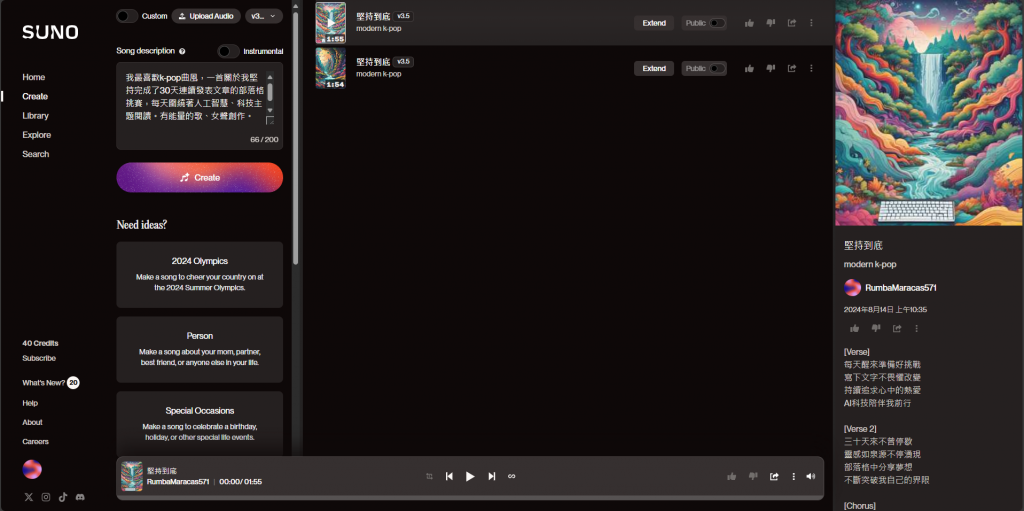Click the player progress bar
The width and height of the screenshot is (1024, 511).
click(470, 497)
